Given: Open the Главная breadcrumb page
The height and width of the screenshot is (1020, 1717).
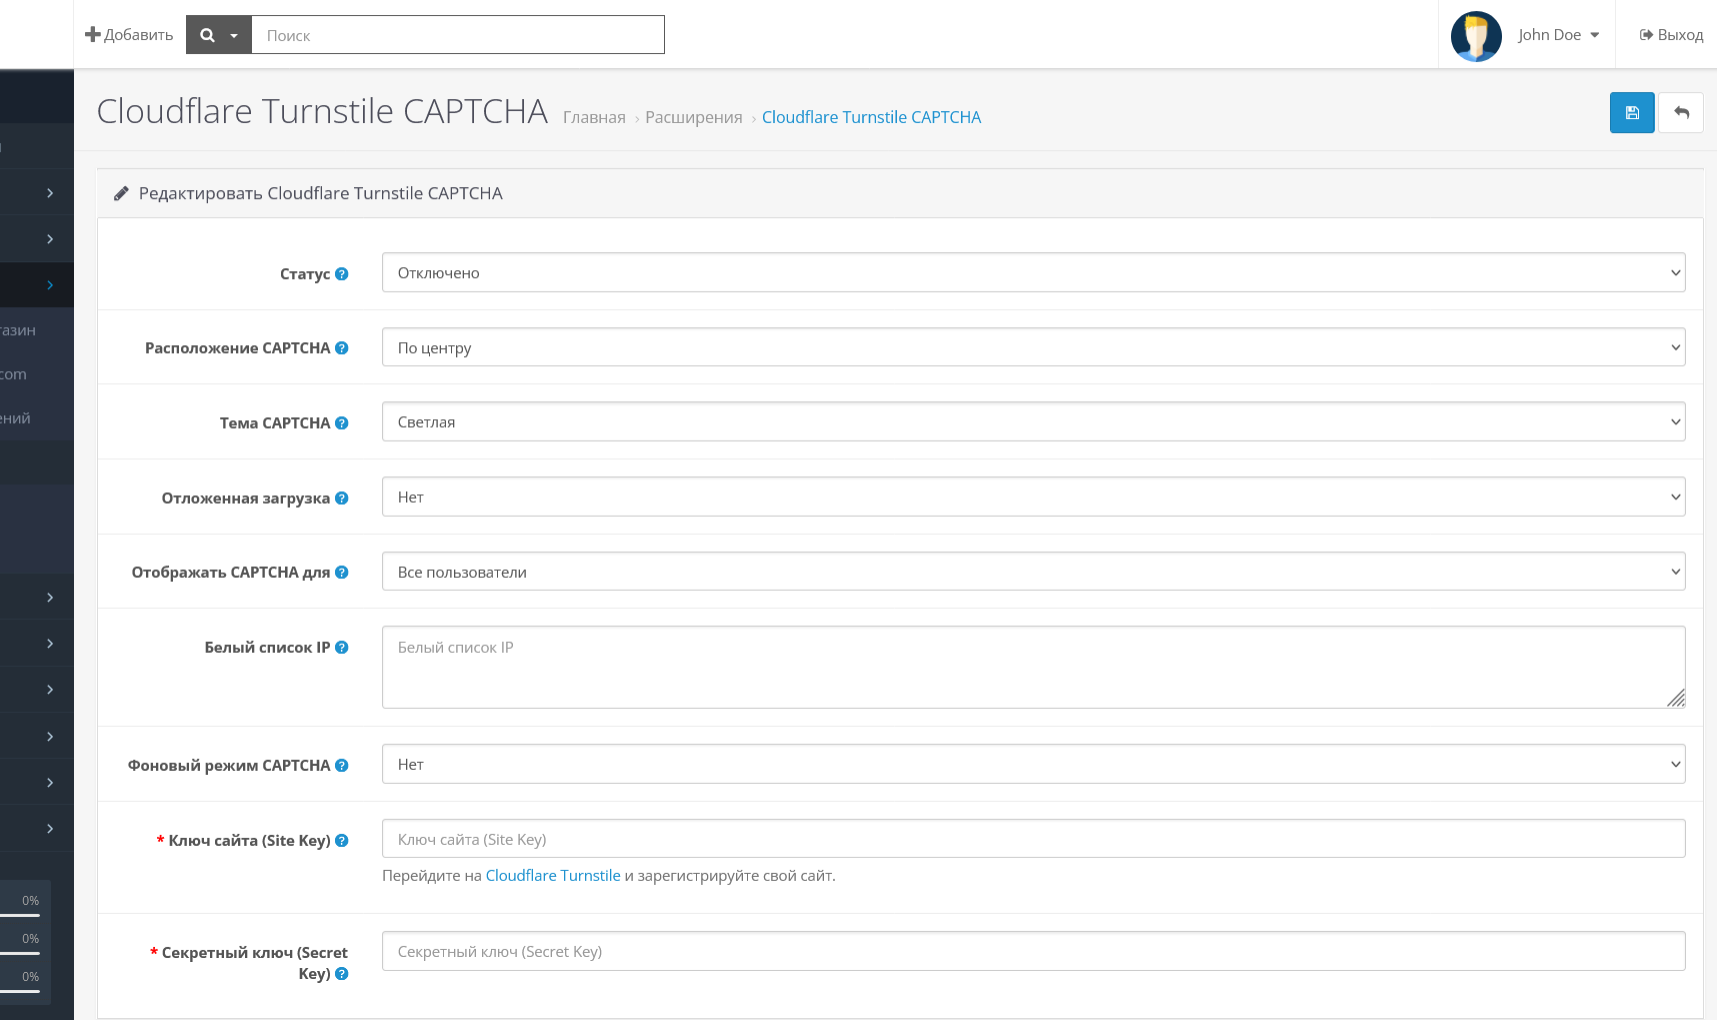Looking at the screenshot, I should click(x=593, y=117).
